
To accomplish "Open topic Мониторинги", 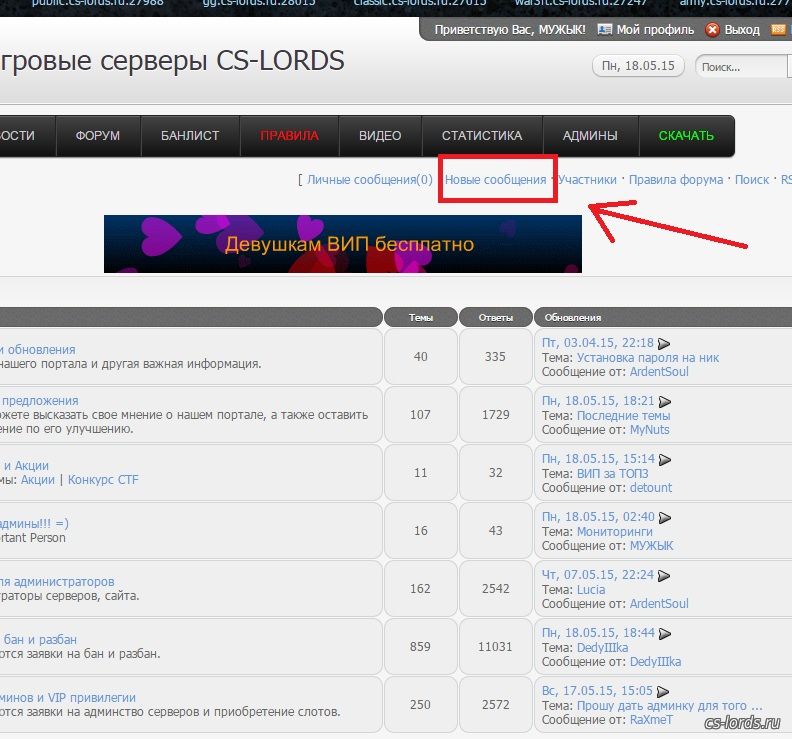I will pos(615,532).
